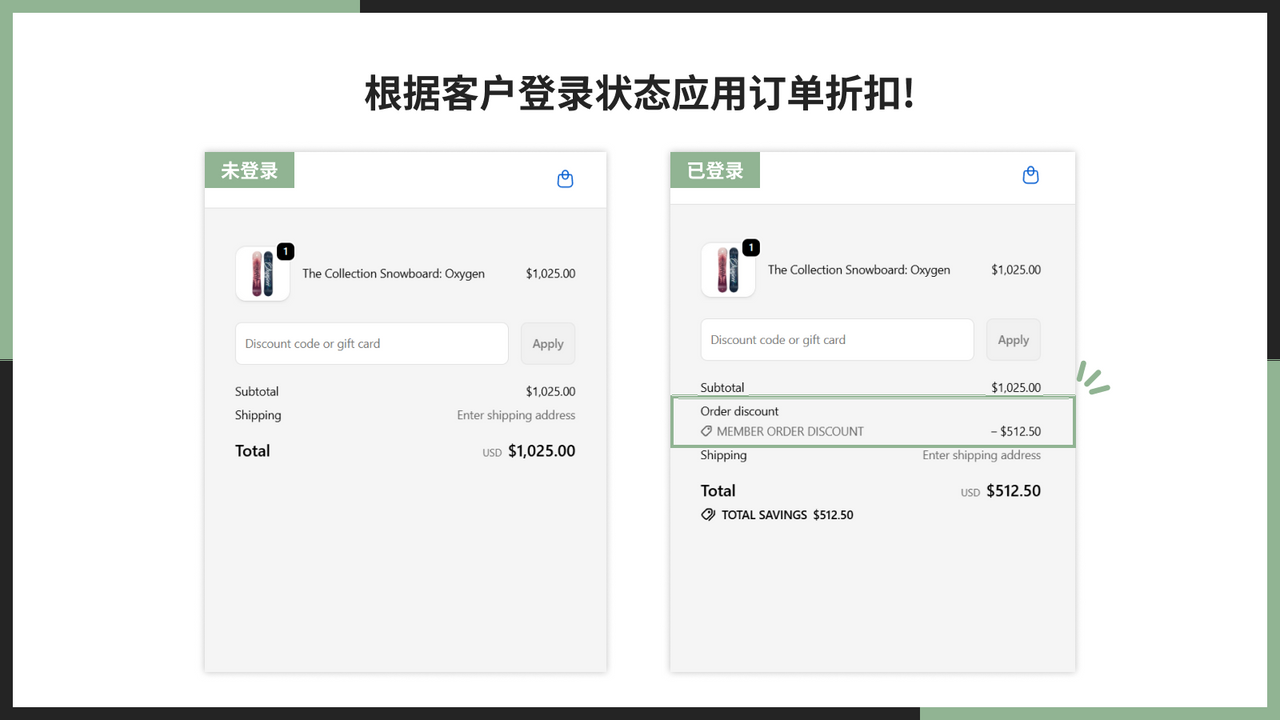The image size is (1280, 720).
Task: Click the Shipping label in the 已登录 panel
Action: tap(723, 455)
